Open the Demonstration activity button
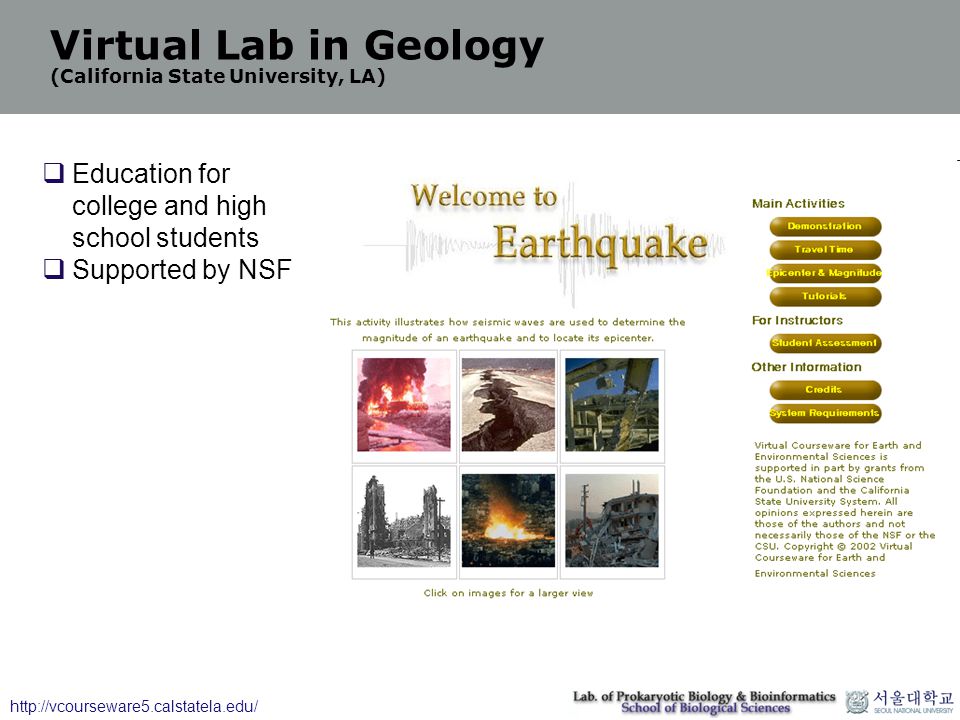Screen dimensions: 960x720 tap(825, 227)
